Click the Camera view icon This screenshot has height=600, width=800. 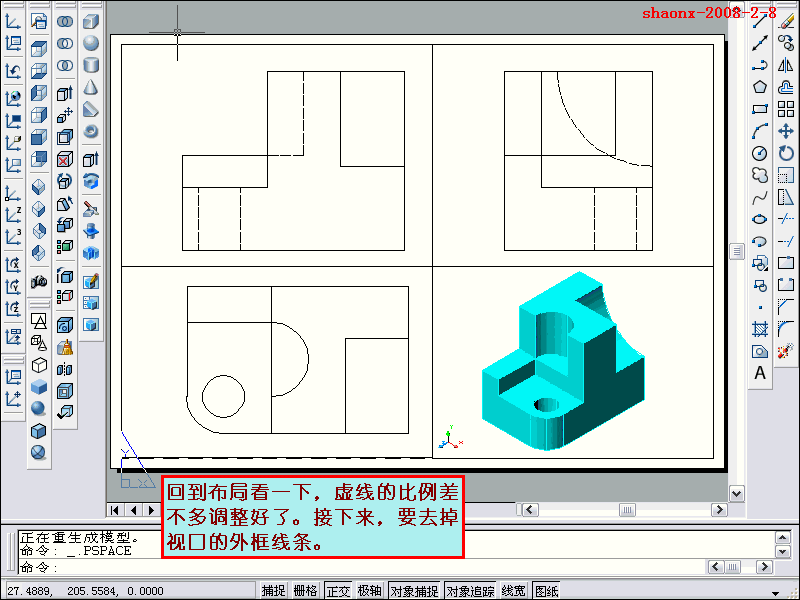pyautogui.click(x=39, y=282)
